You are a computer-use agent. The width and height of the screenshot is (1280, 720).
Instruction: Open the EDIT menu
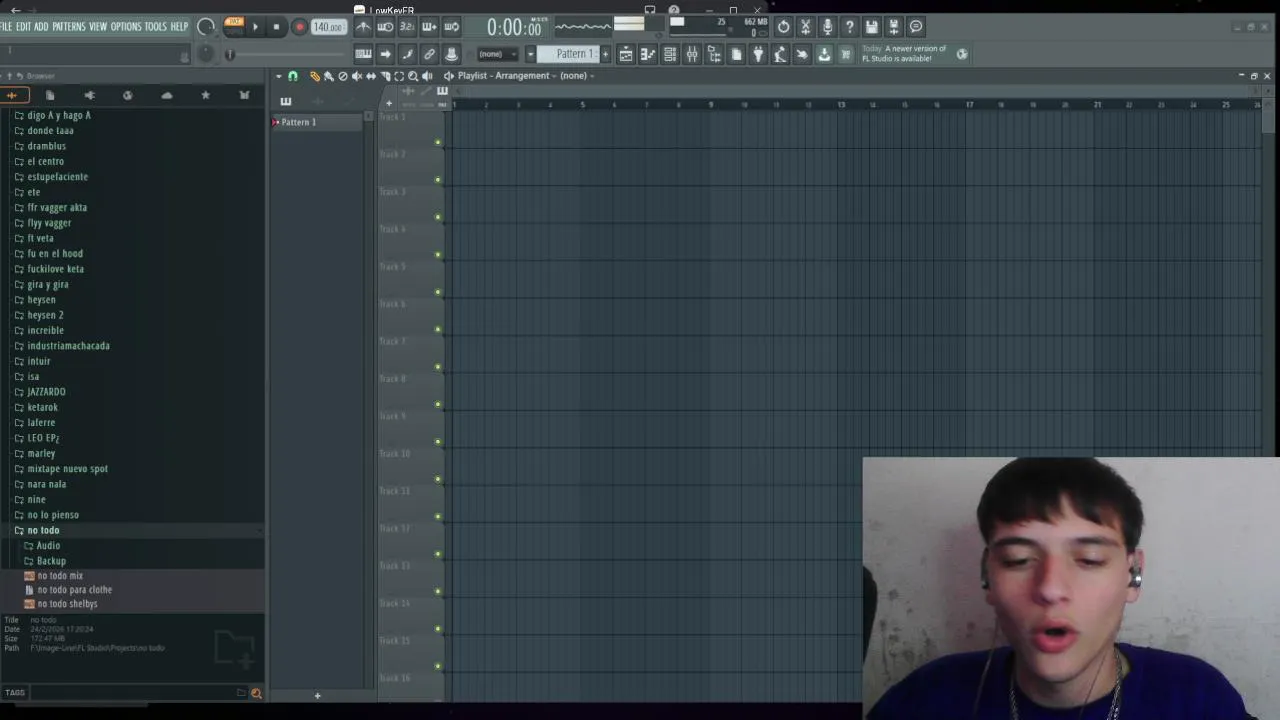(23, 27)
